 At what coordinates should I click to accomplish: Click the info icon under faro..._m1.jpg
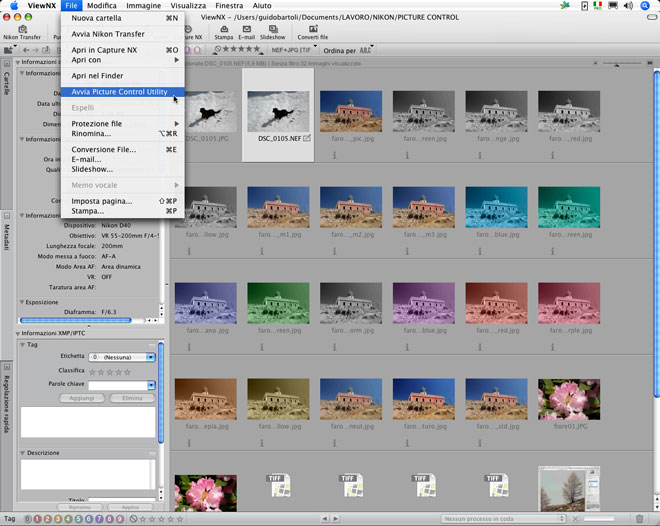click(261, 251)
